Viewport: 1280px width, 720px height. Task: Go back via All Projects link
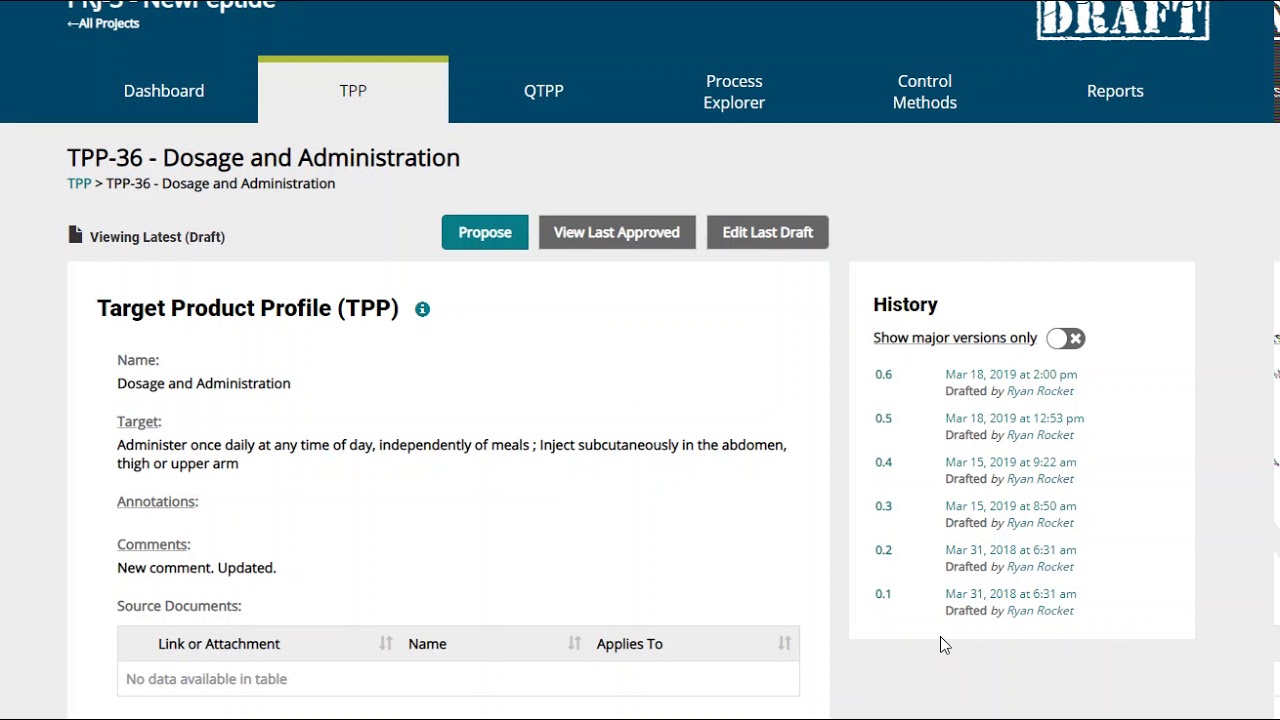(x=103, y=23)
